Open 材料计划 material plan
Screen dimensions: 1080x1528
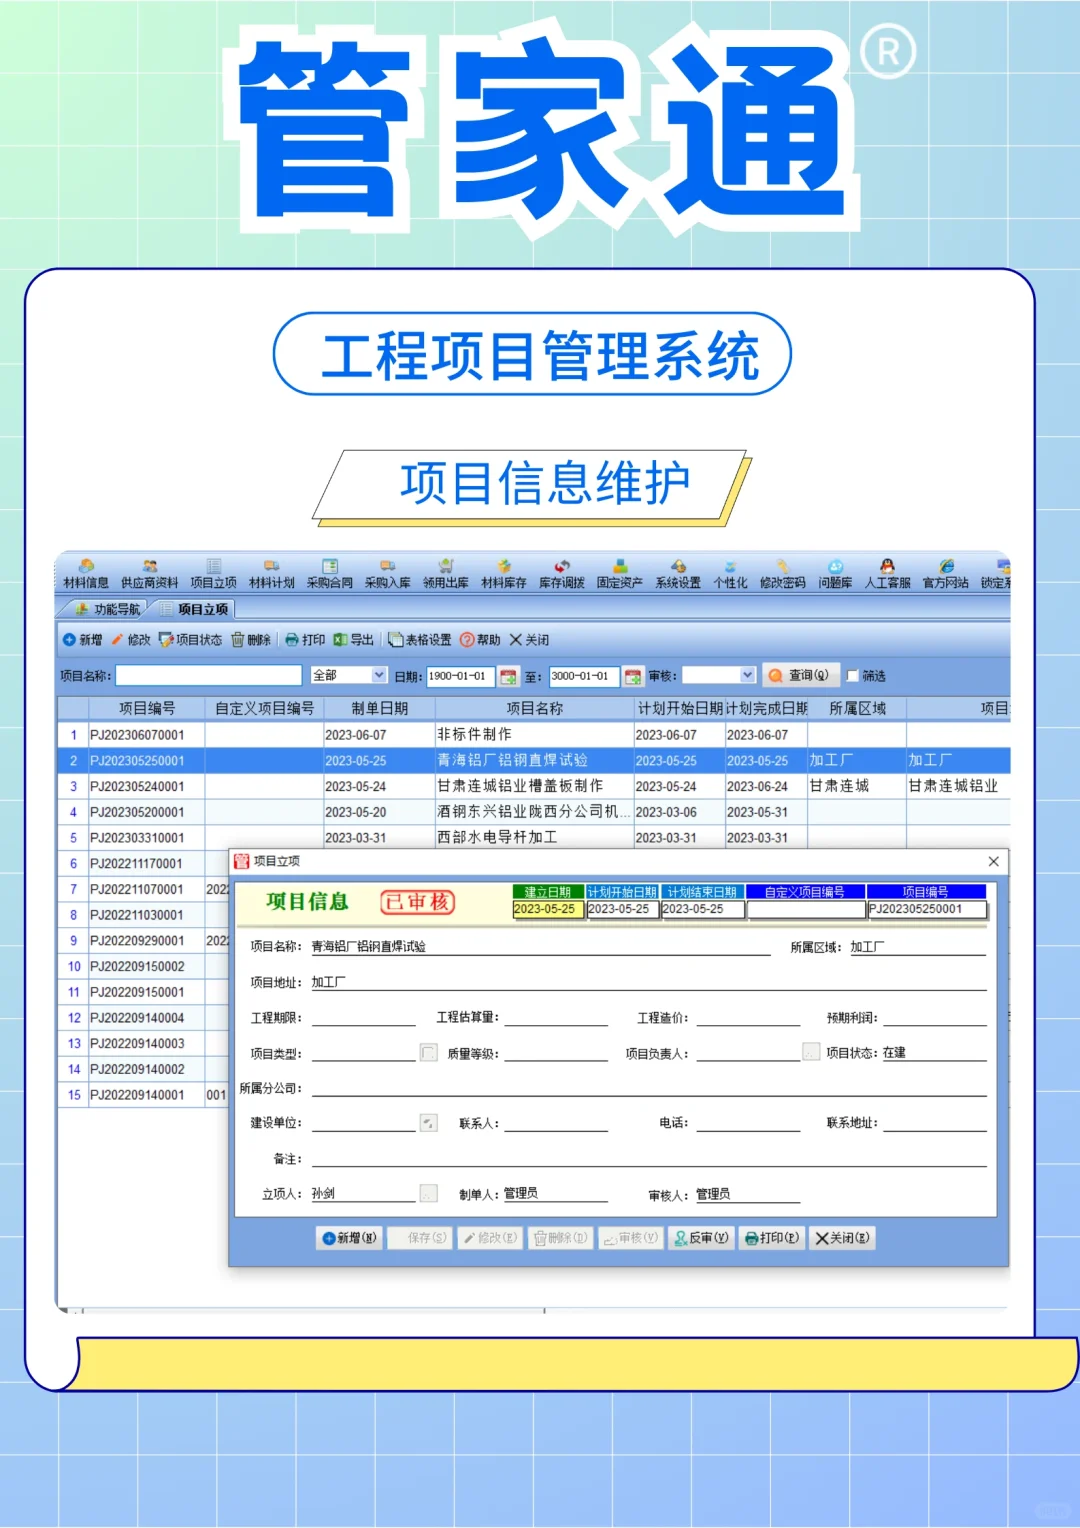click(x=271, y=574)
